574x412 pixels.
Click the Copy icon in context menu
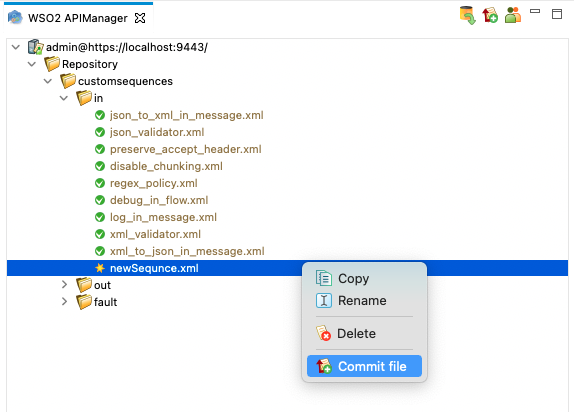click(324, 278)
